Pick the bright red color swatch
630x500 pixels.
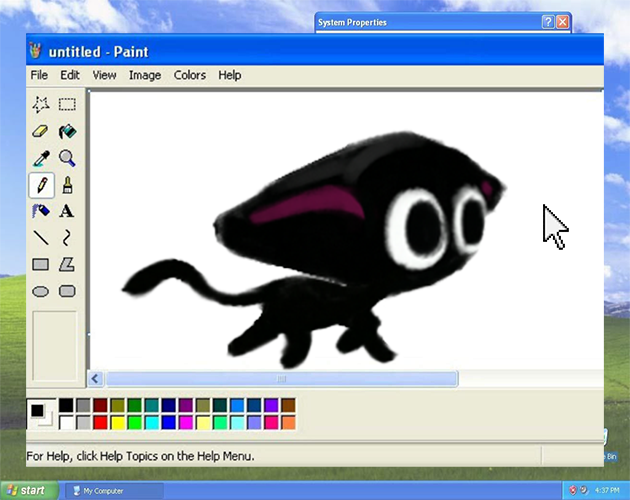(100, 422)
